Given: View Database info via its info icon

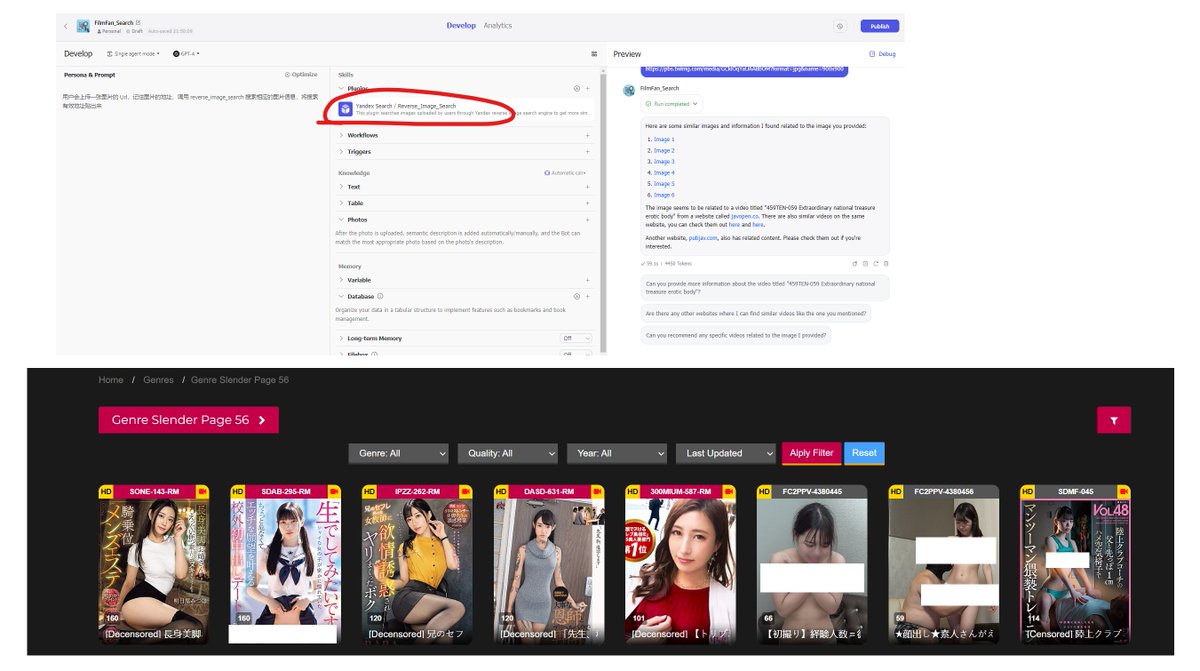Looking at the screenshot, I should 381,296.
